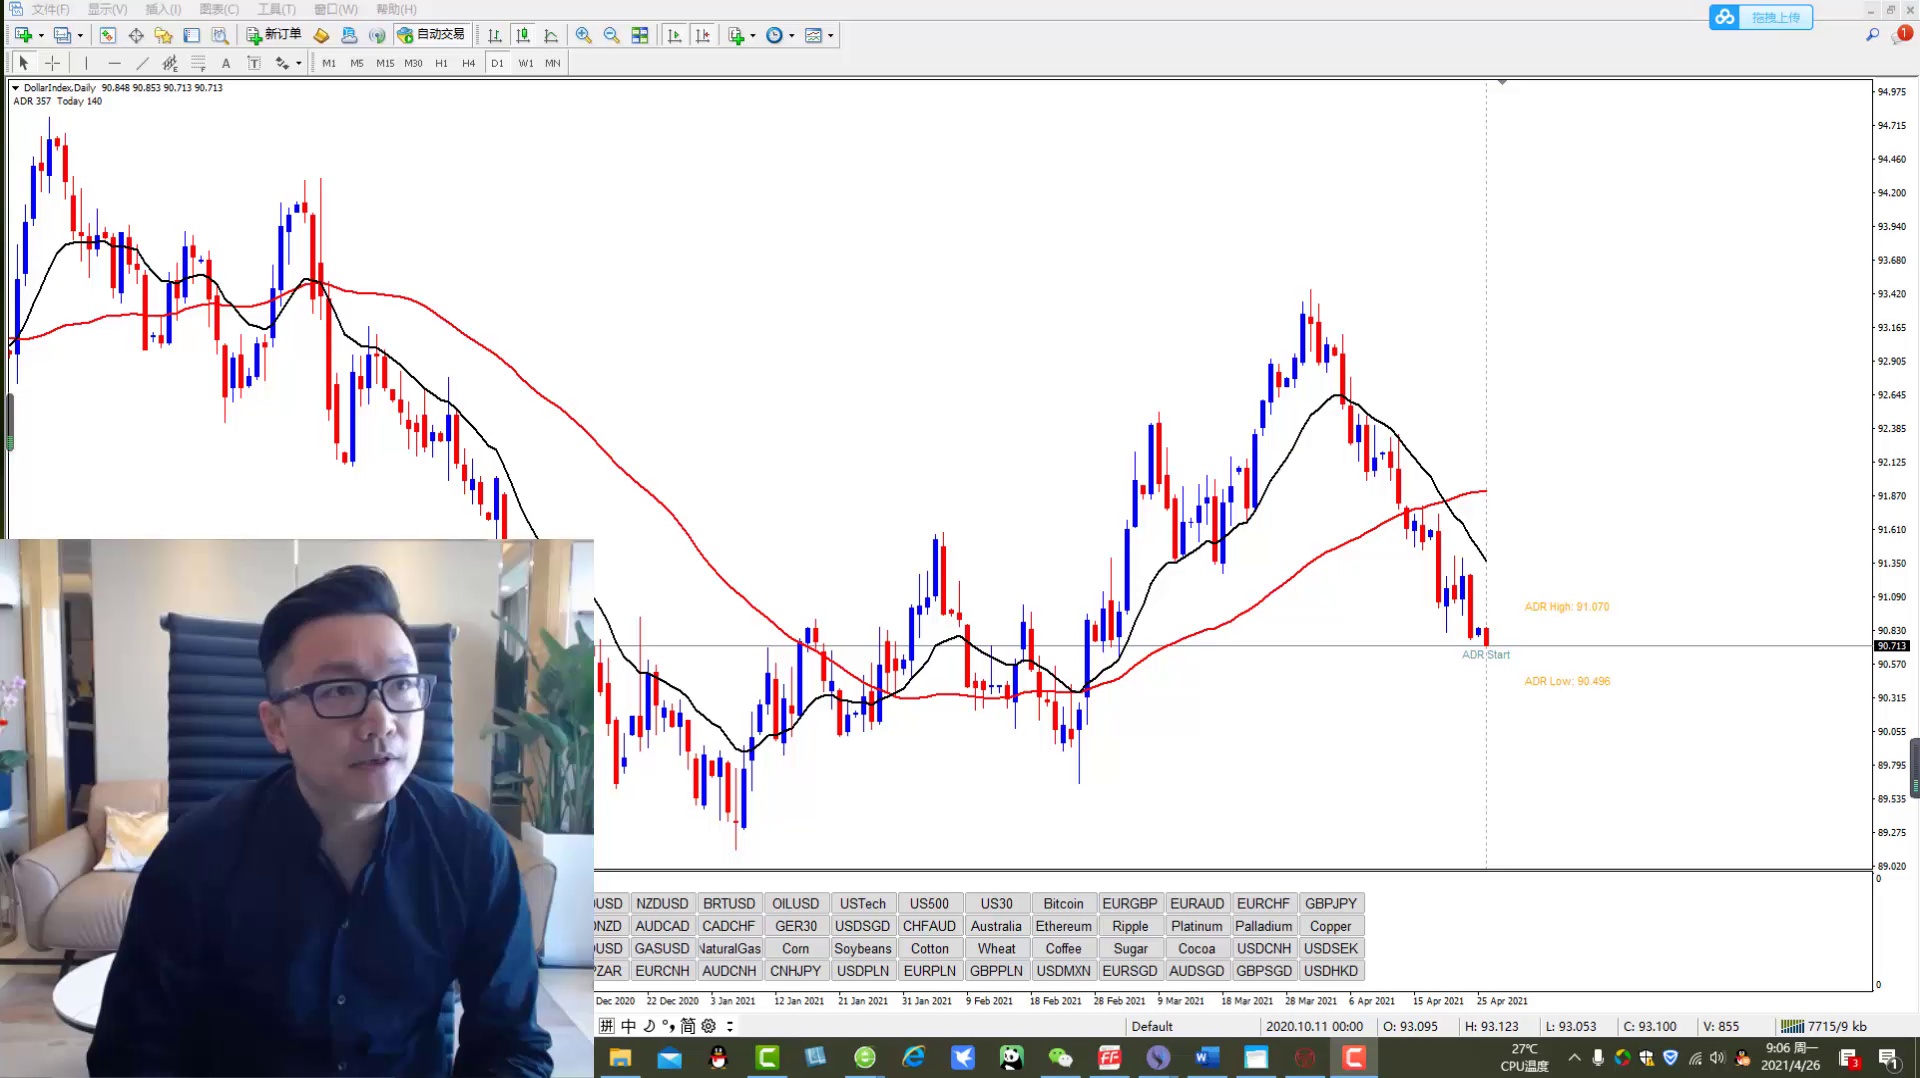Open the 工具(T) menu
Screen dimensions: 1920x1078
click(276, 9)
